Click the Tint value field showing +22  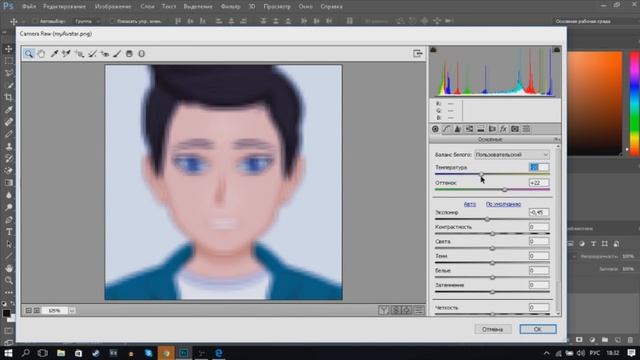click(539, 183)
